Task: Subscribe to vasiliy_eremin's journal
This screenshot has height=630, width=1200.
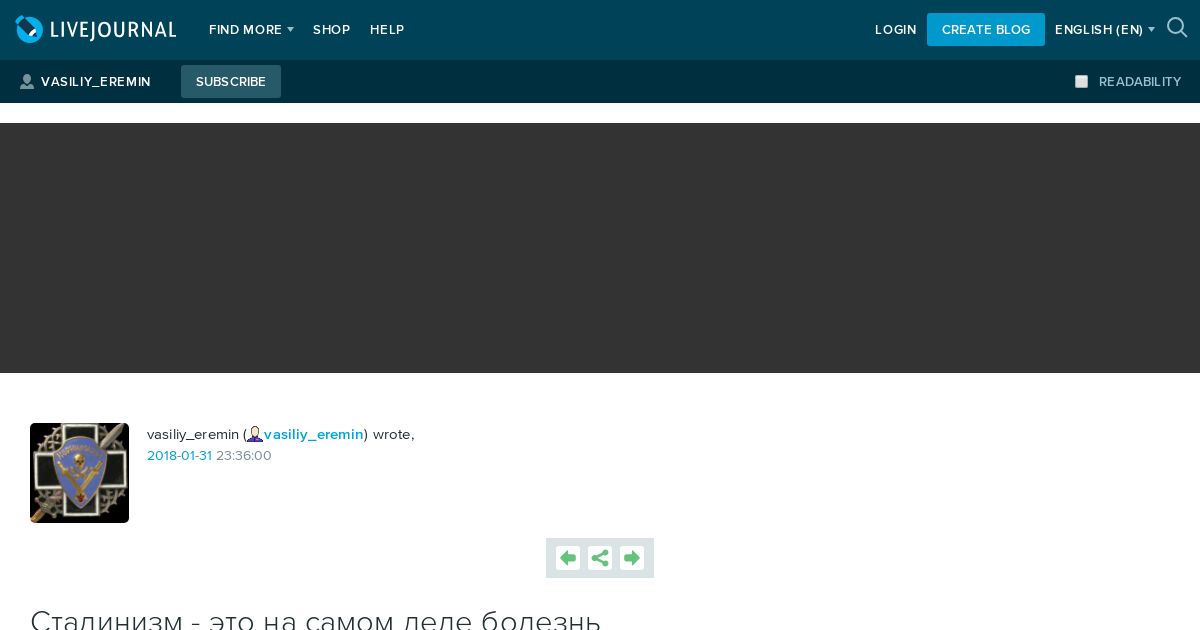Action: 231,81
